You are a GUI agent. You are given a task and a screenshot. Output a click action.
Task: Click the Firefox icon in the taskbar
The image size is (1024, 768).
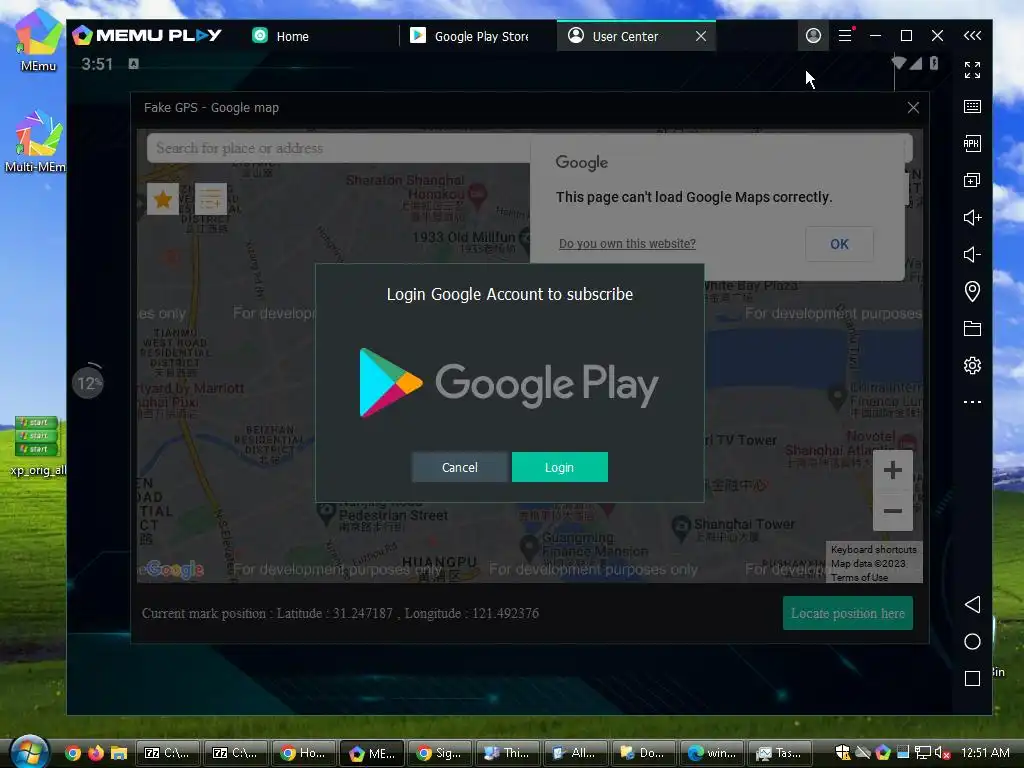(95, 753)
